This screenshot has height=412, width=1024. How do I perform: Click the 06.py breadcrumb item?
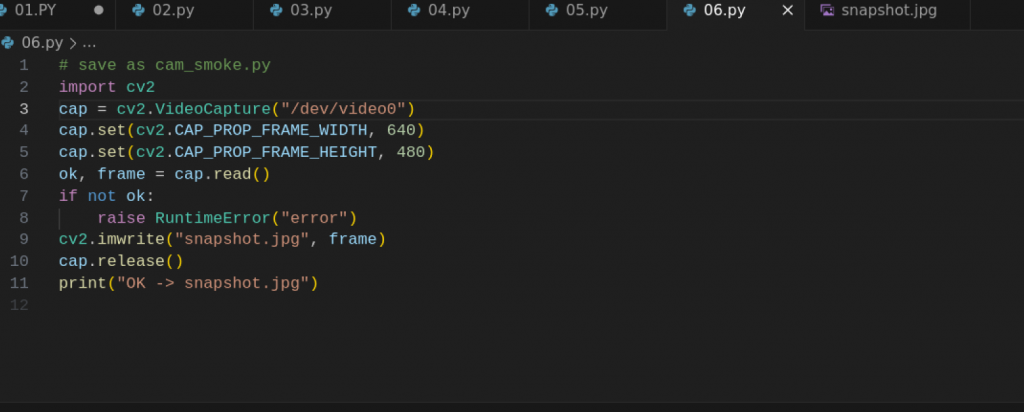[42, 43]
